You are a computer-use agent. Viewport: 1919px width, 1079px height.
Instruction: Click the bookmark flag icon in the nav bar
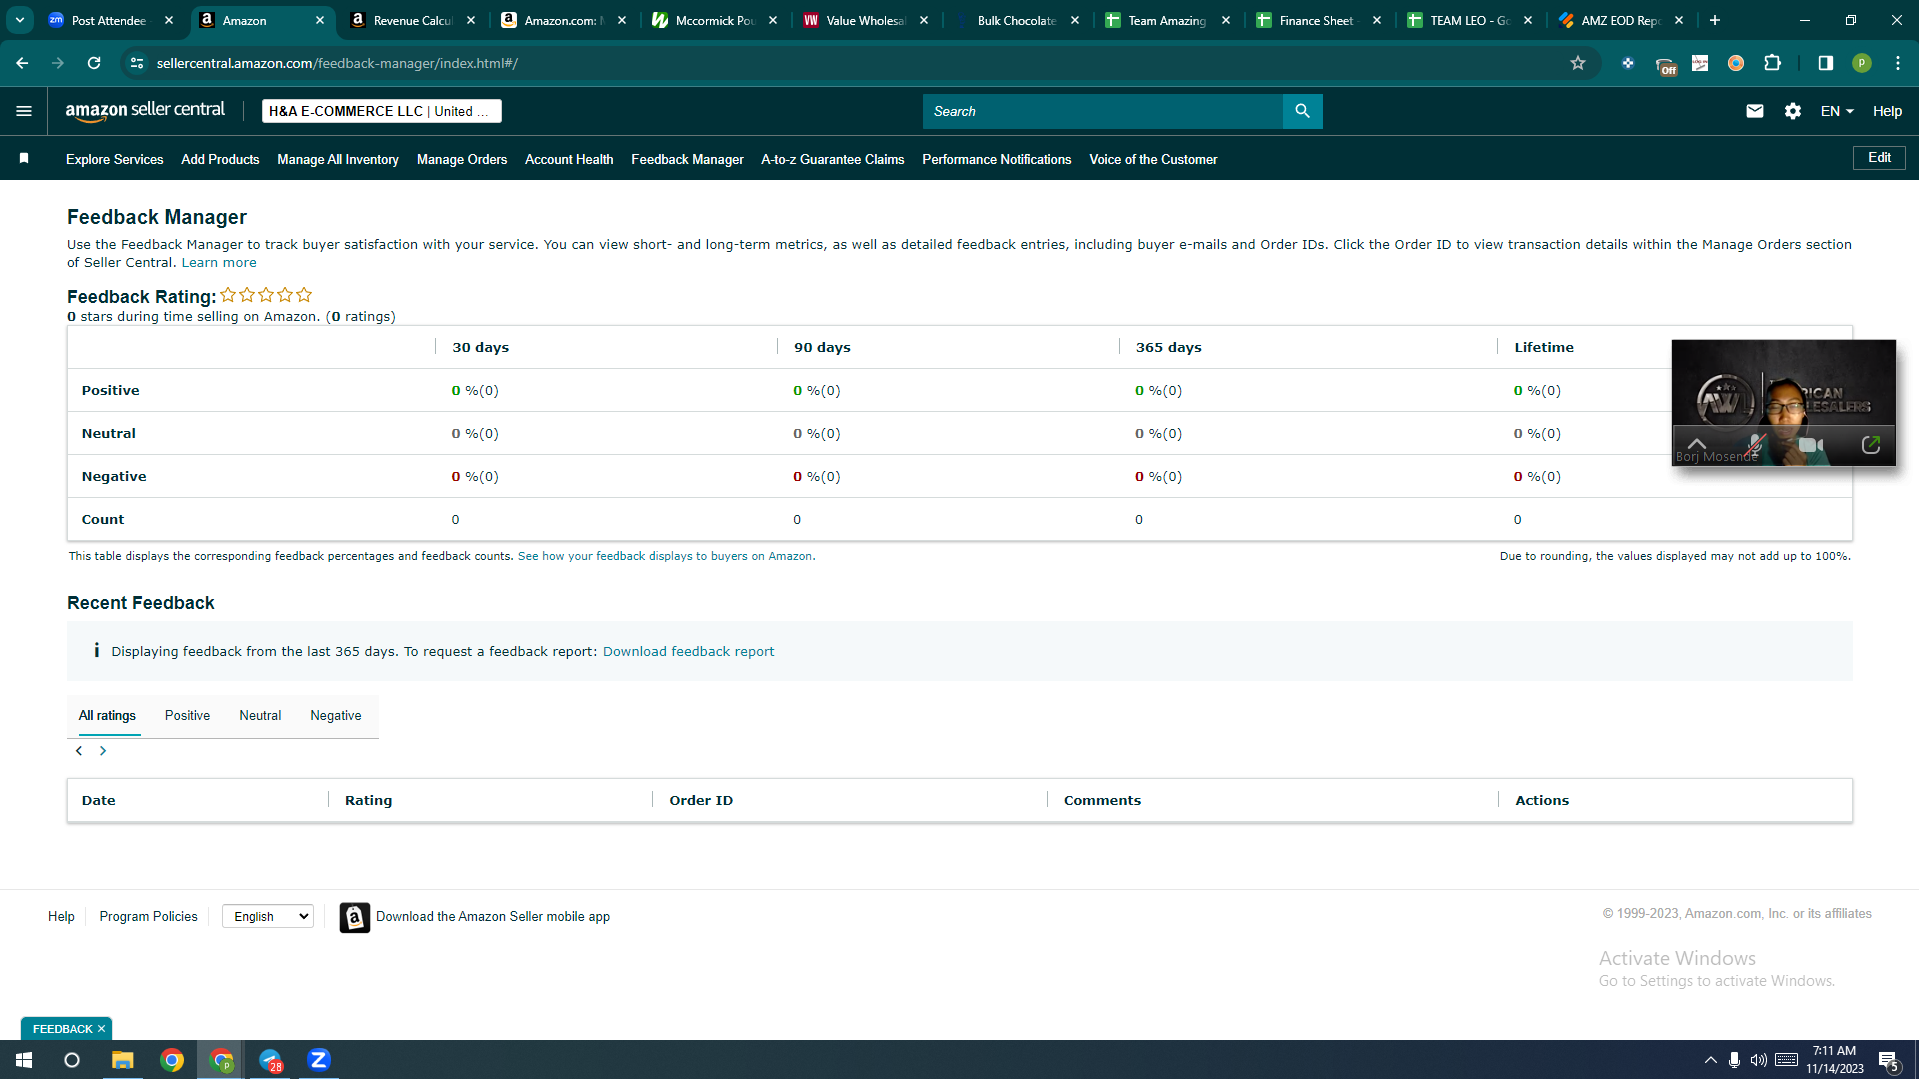[24, 158]
